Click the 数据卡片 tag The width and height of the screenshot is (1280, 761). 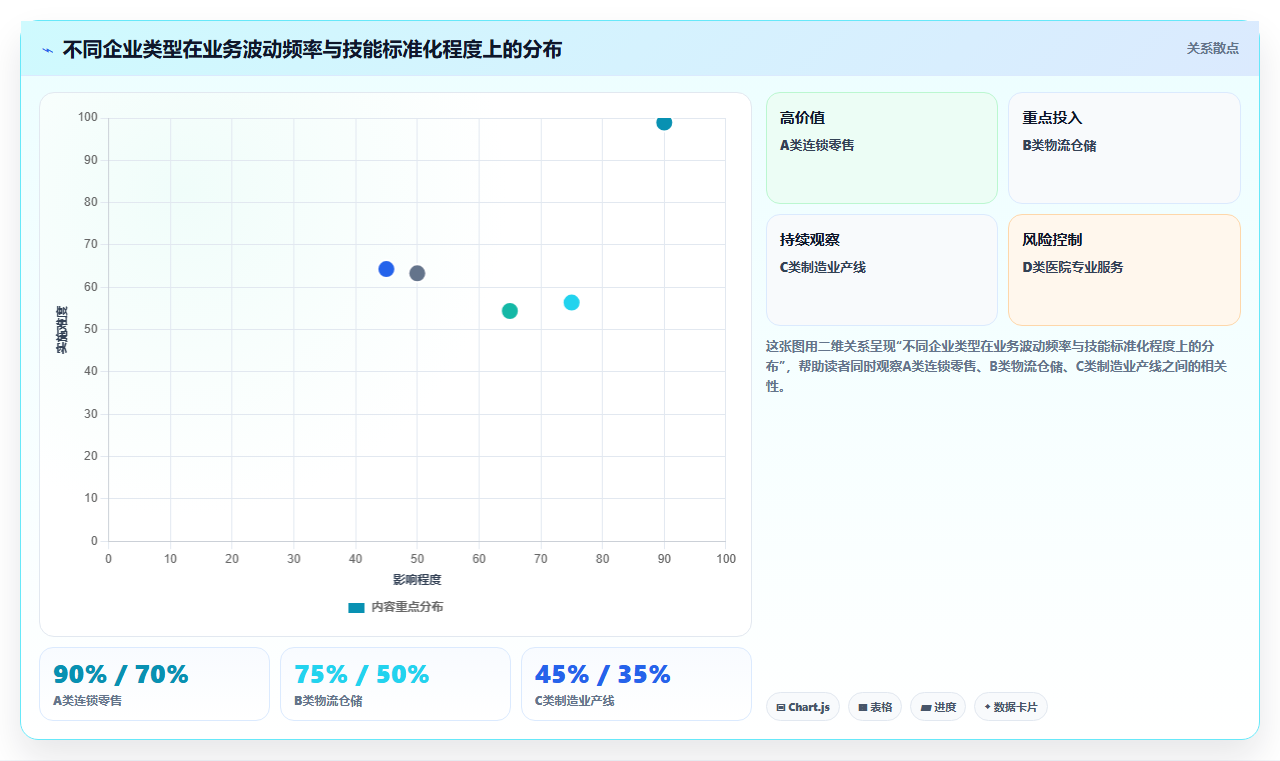coord(1011,707)
